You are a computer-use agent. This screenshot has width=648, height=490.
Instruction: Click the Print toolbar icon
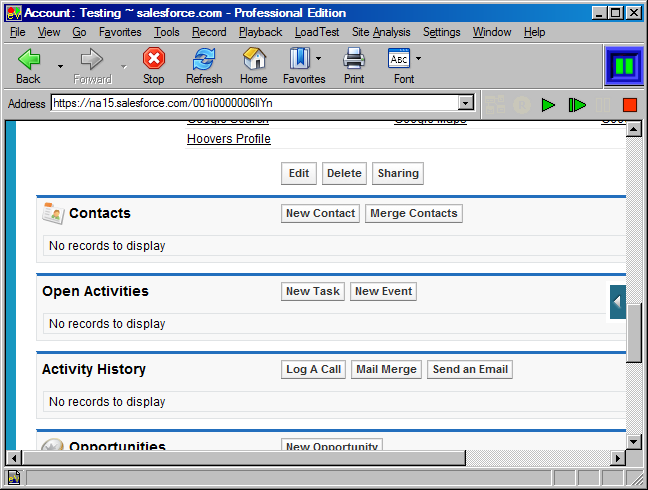(x=354, y=58)
